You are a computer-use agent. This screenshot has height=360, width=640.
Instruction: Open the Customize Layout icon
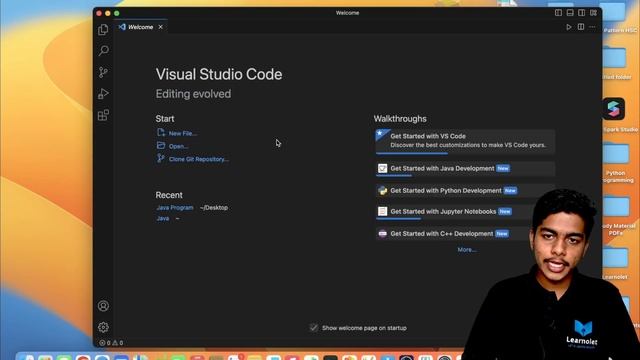[593, 13]
